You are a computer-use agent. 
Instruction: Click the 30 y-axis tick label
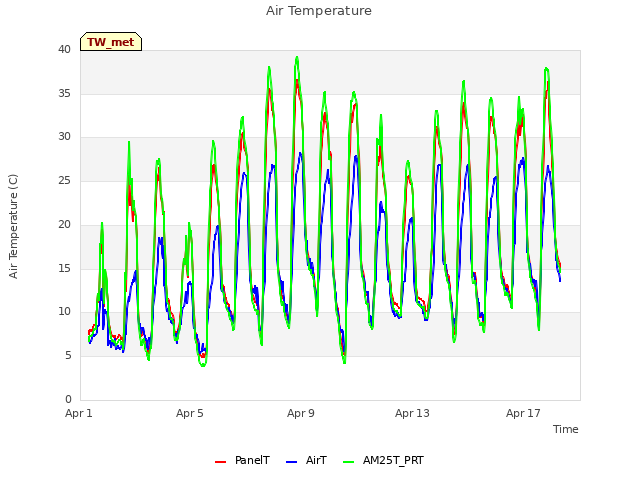(x=64, y=137)
